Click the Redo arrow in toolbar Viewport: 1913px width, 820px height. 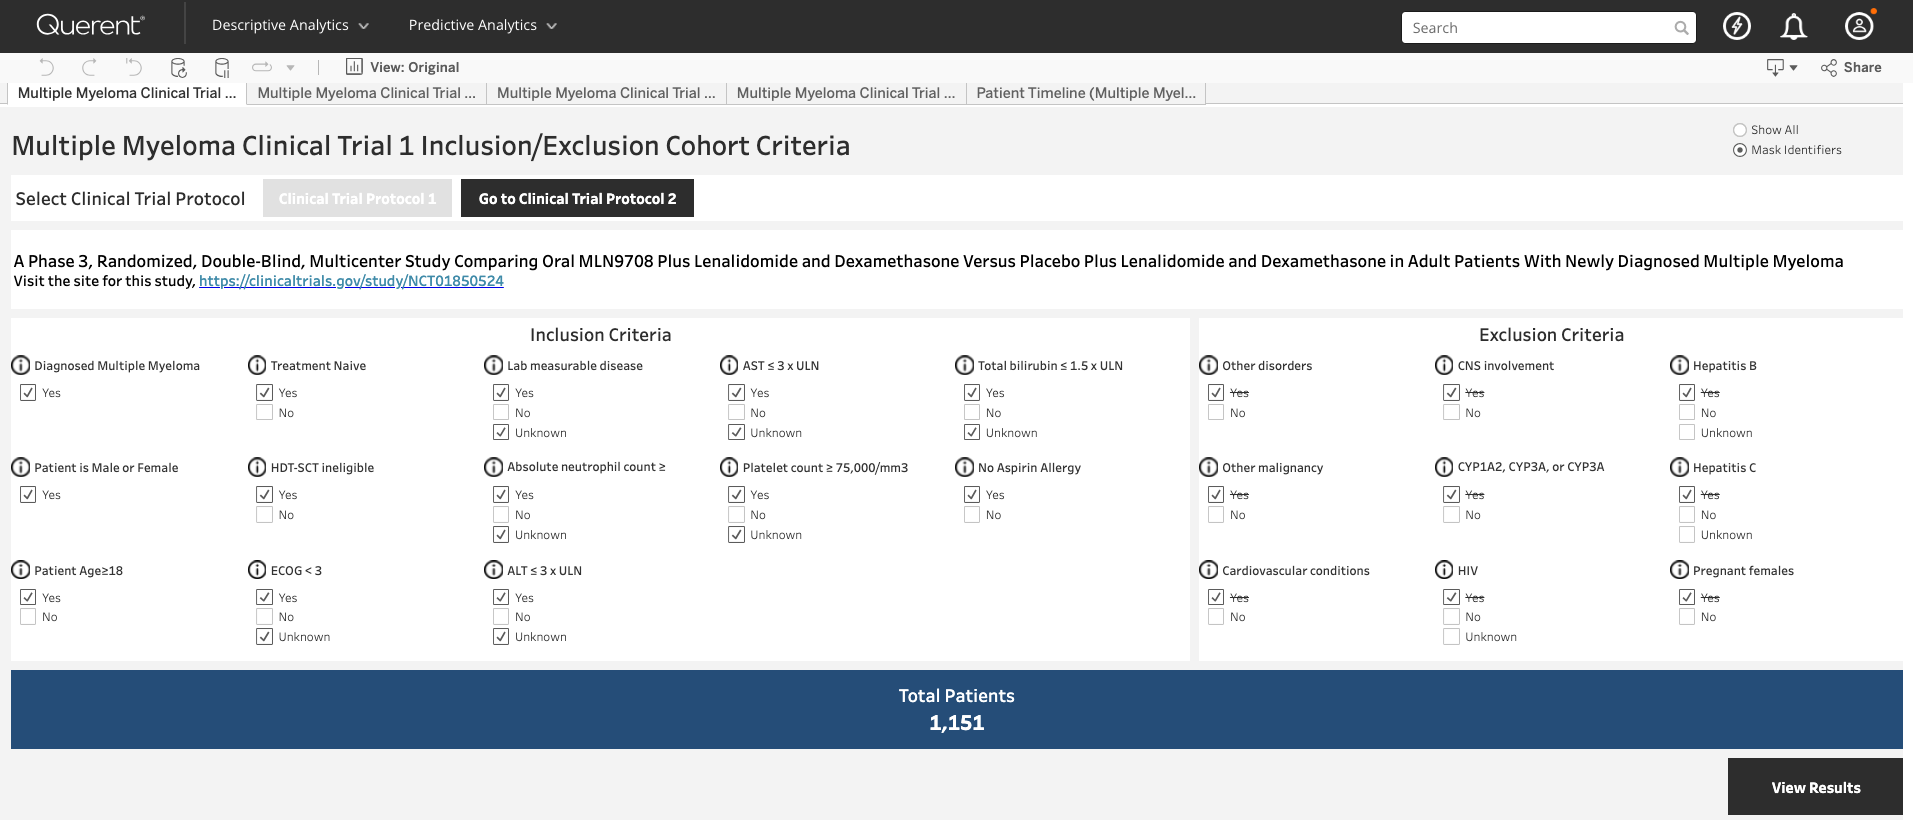point(89,67)
